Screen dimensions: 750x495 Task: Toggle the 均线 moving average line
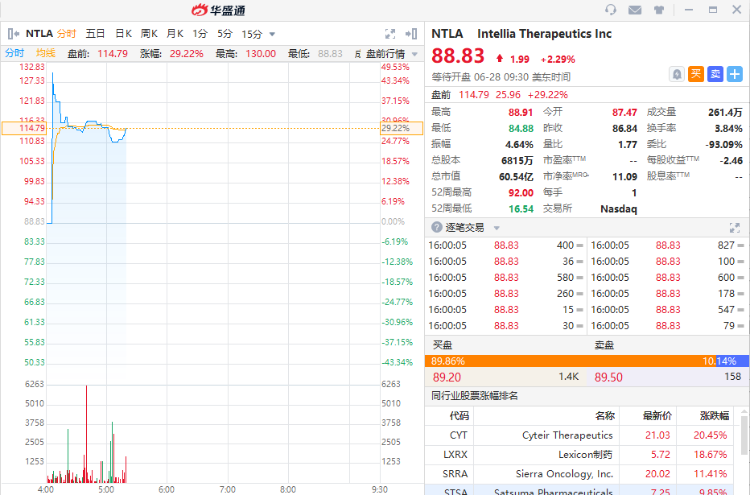click(x=46, y=53)
